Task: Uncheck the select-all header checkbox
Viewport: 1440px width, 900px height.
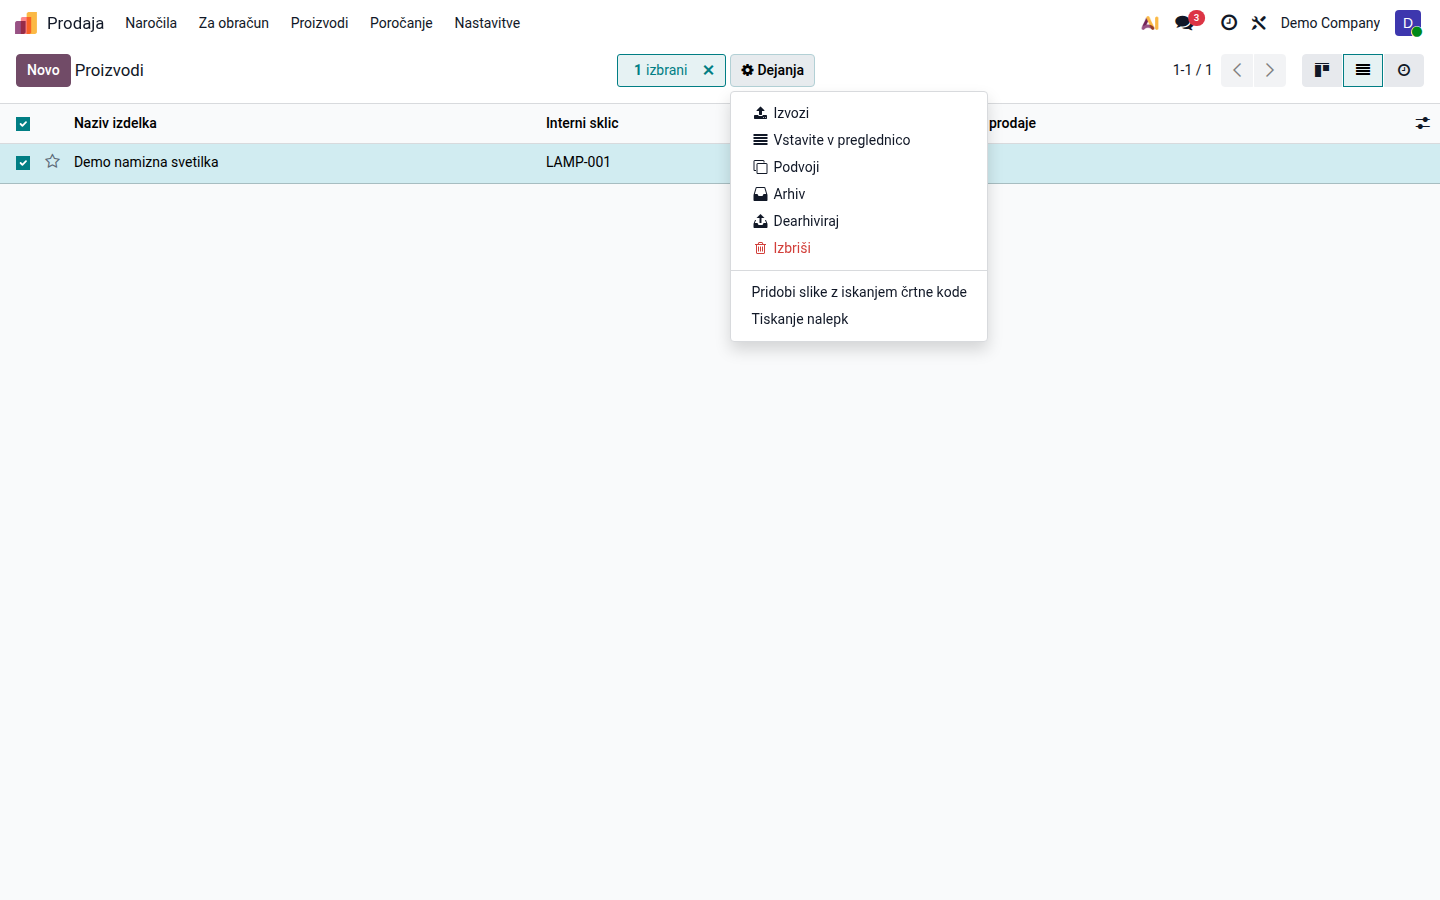Action: point(23,124)
